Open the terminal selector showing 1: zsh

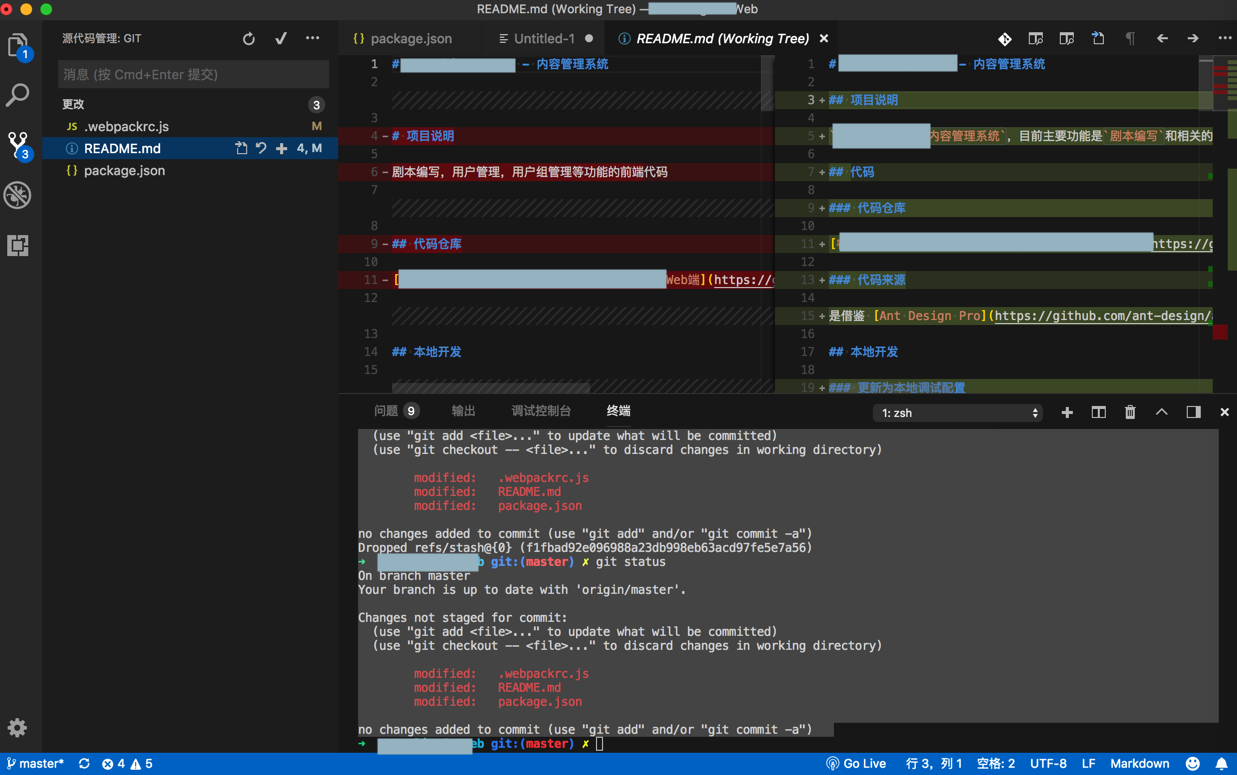[956, 412]
